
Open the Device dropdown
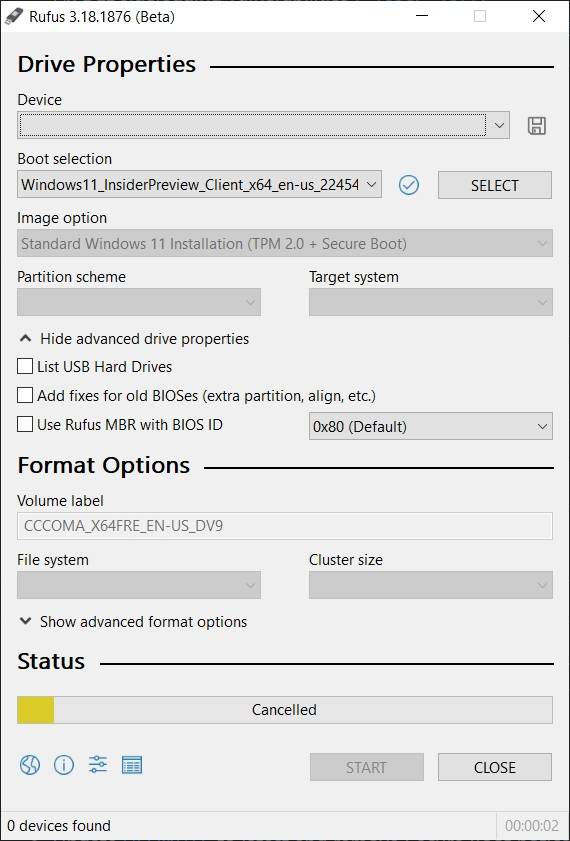point(263,125)
